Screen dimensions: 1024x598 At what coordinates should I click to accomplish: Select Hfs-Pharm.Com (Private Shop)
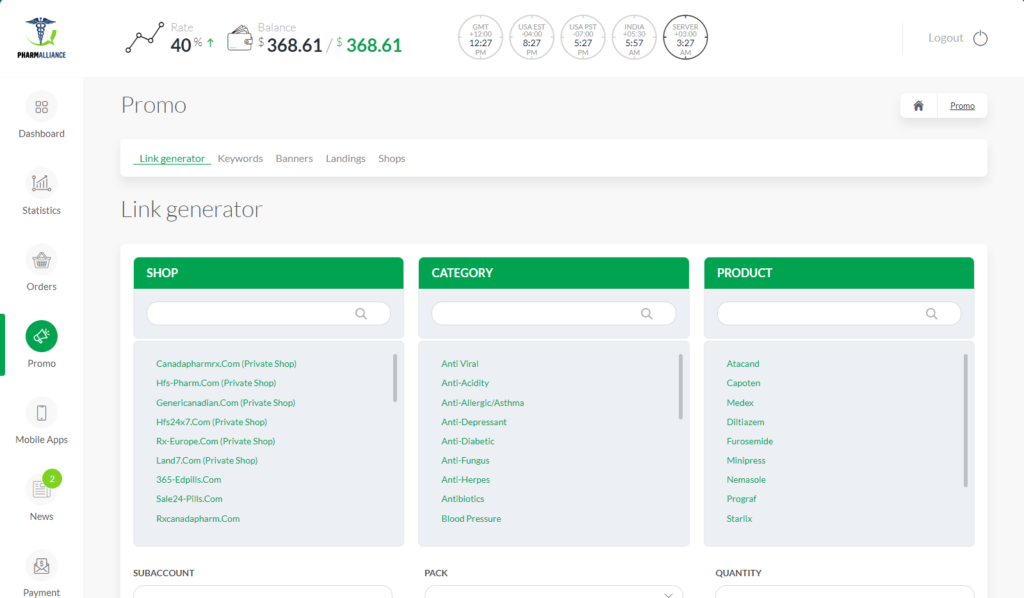(216, 383)
